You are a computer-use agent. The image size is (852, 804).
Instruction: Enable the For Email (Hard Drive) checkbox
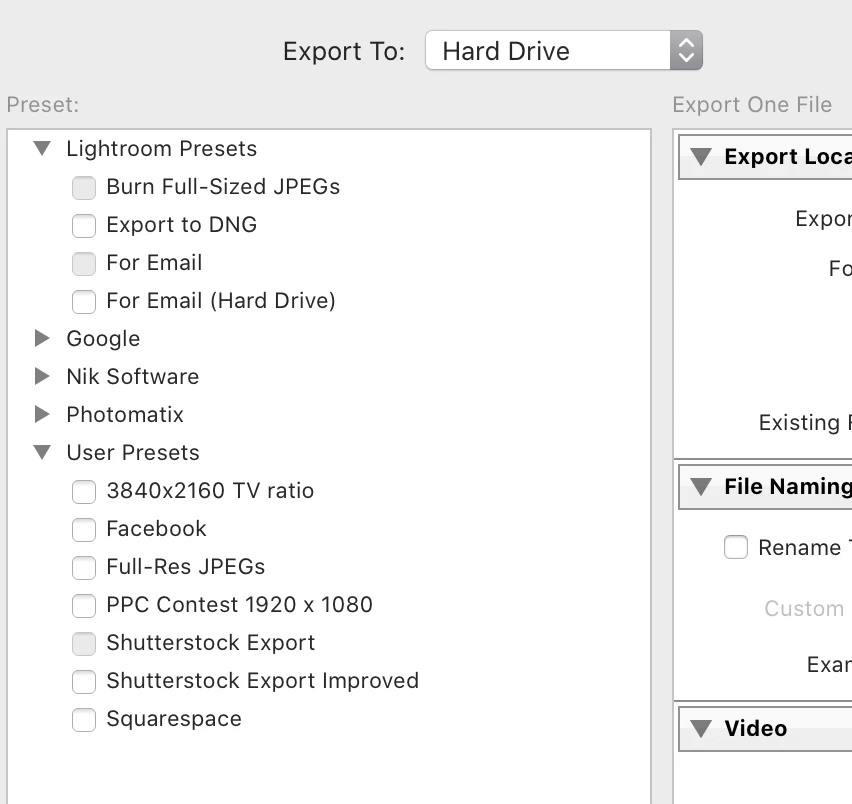pyautogui.click(x=84, y=302)
